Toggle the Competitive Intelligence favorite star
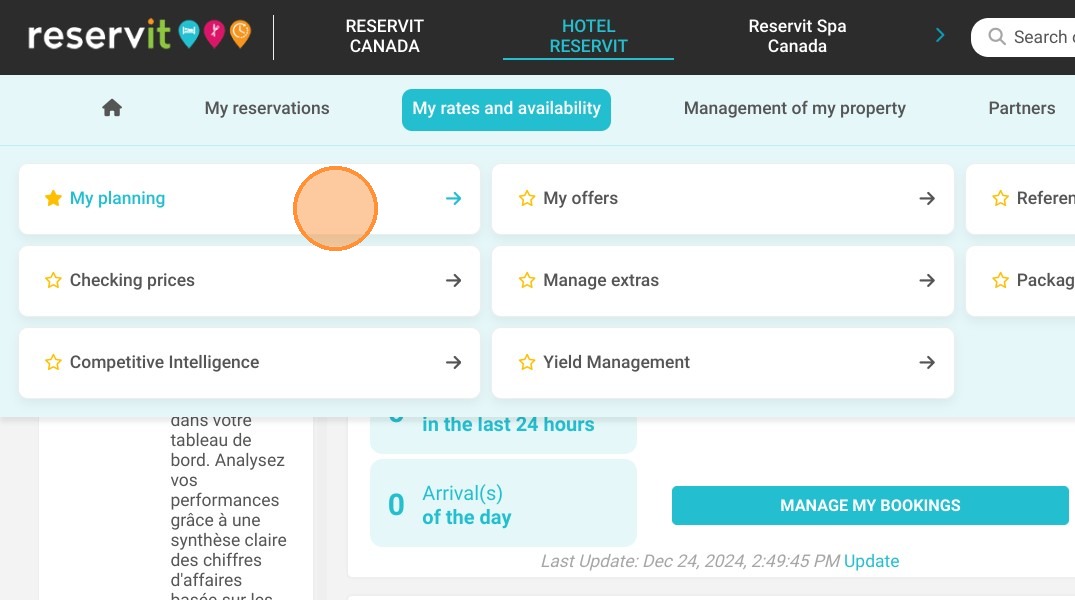 coord(53,362)
